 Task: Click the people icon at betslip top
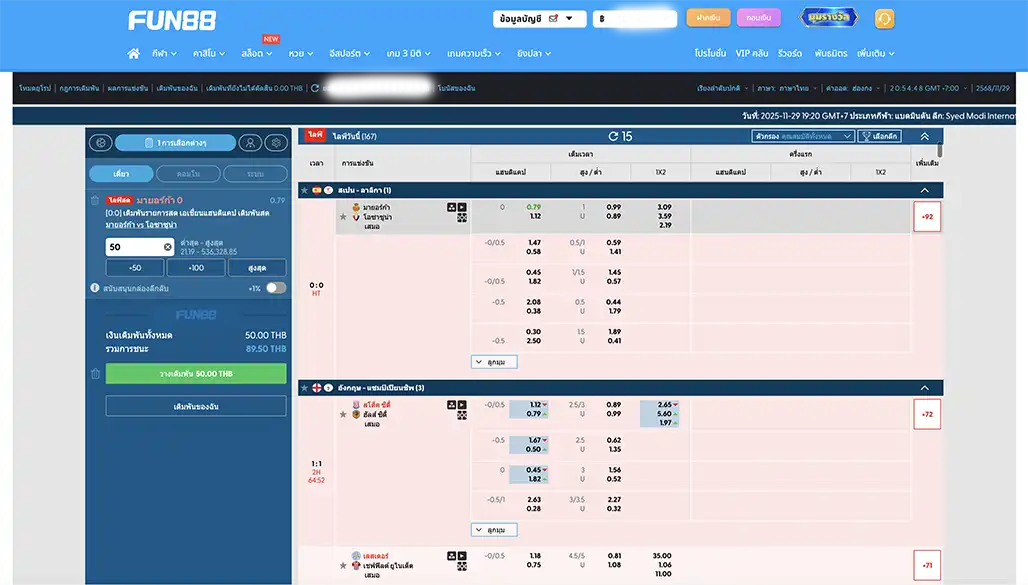[x=250, y=142]
